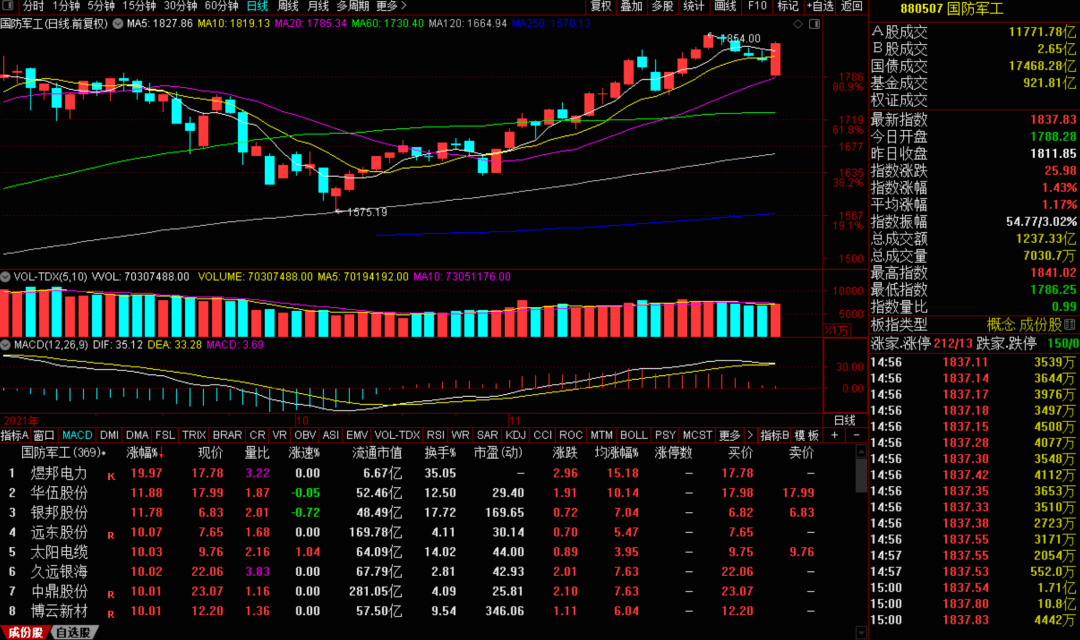The image size is (1080, 640).
Task: Open the MA indicator settings round icon
Action: pyautogui.click(x=118, y=23)
